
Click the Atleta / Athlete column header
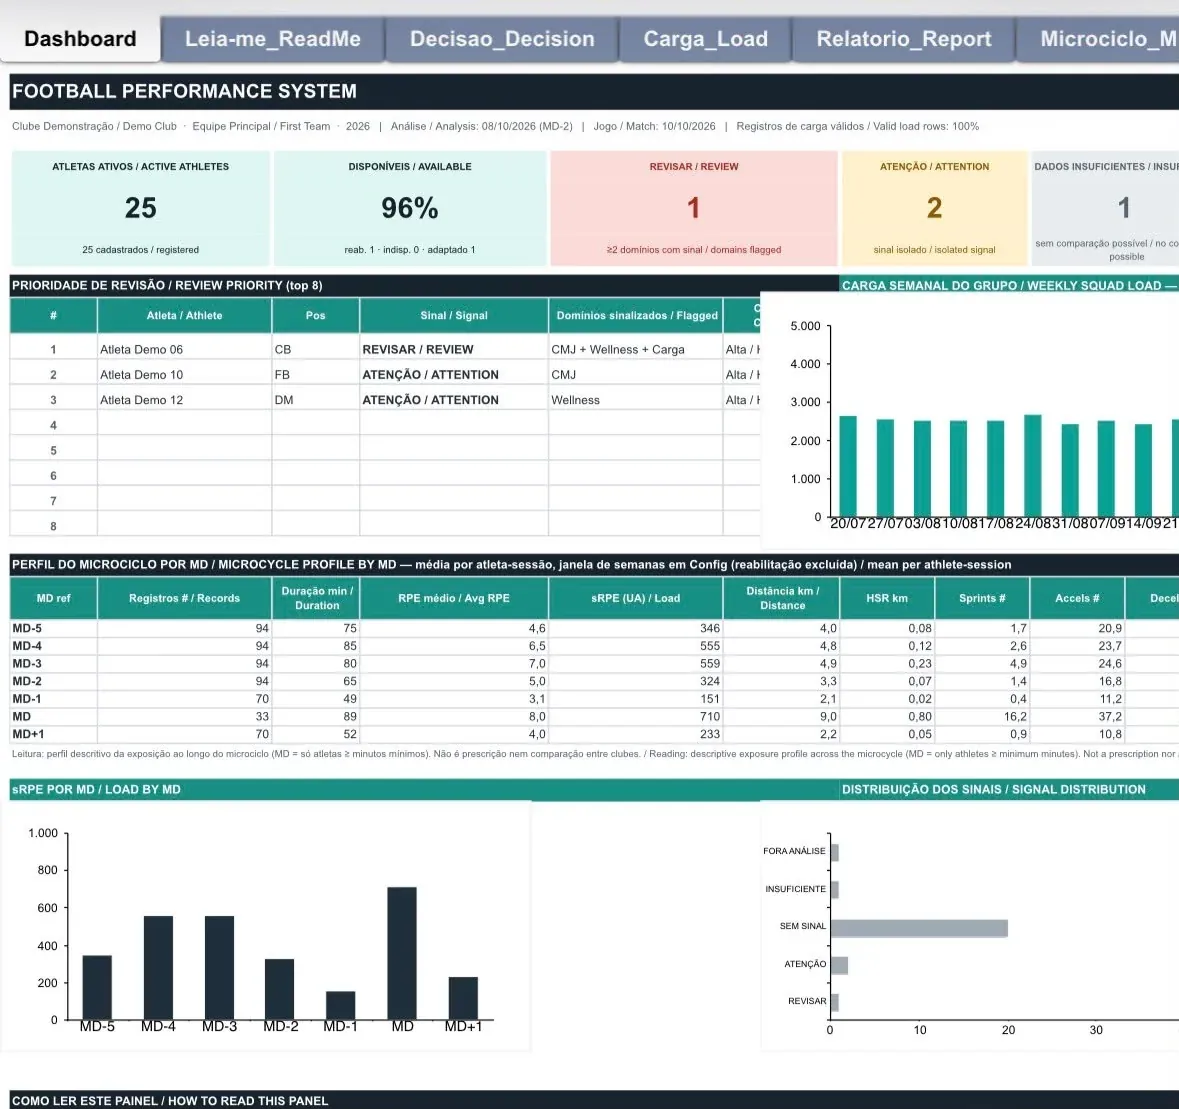click(x=184, y=316)
